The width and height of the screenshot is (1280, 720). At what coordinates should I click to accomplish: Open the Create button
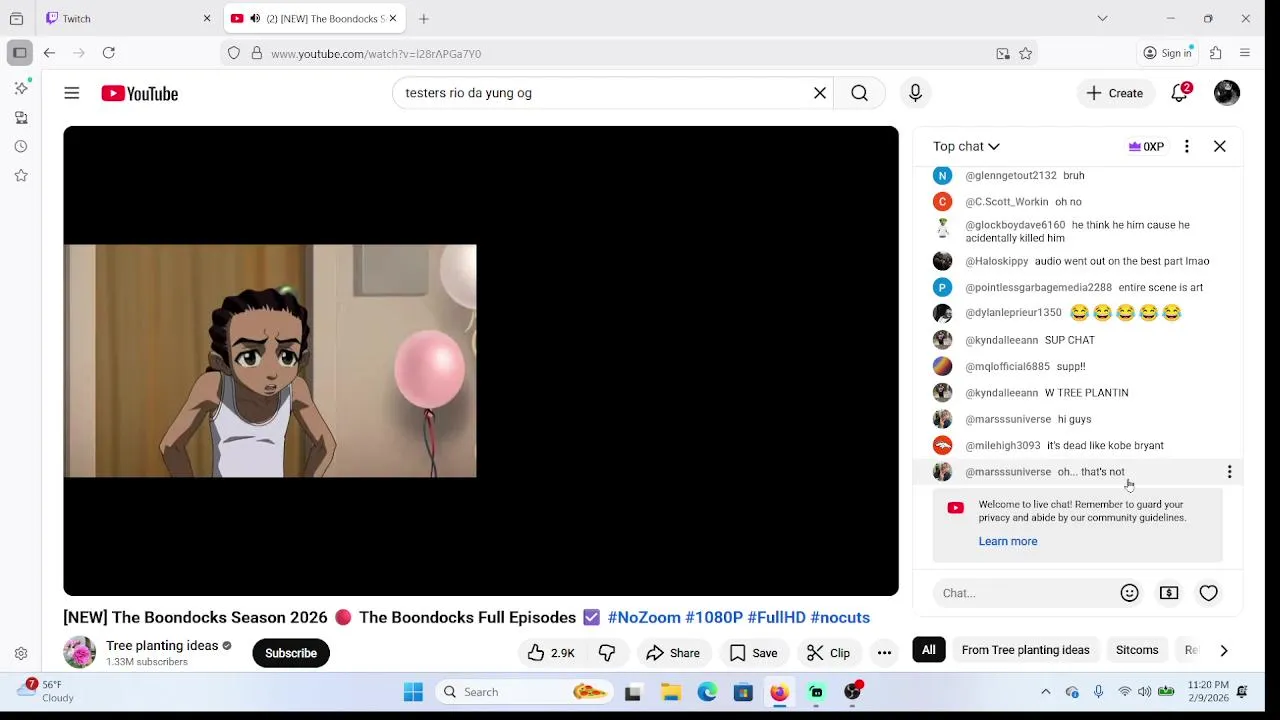pos(1115,93)
